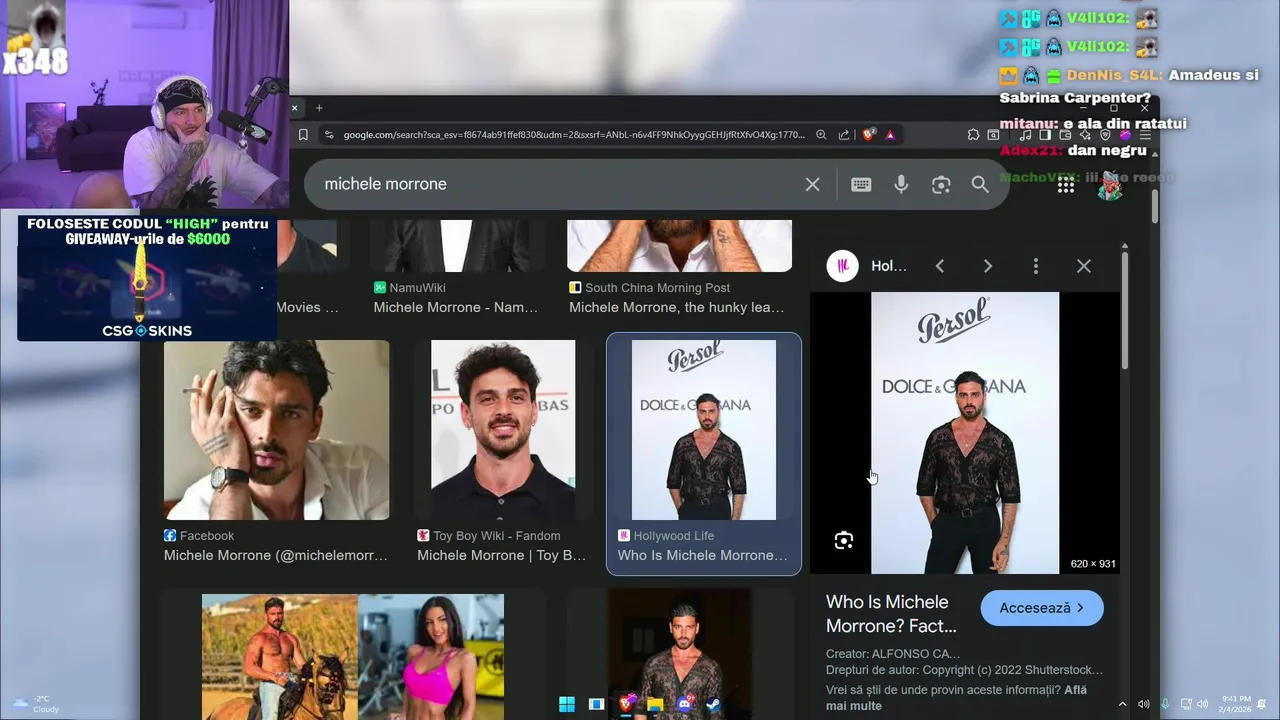Open Discord from the taskbar

point(685,704)
